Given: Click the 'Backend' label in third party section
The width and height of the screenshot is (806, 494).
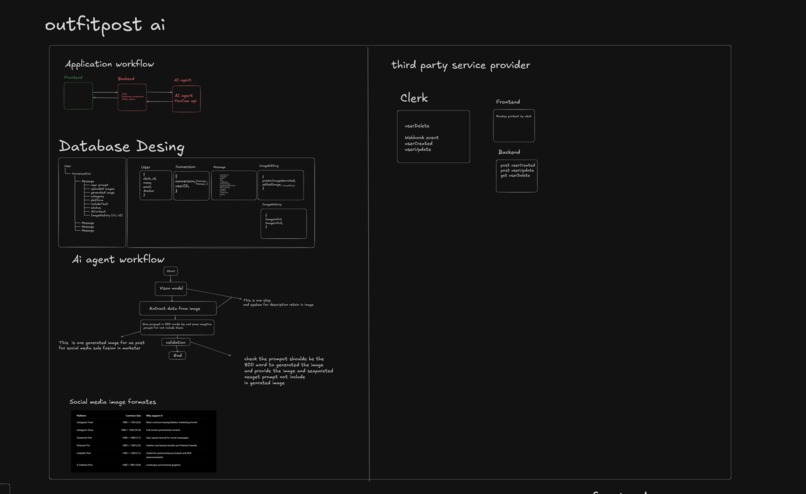Looking at the screenshot, I should click(x=509, y=152).
